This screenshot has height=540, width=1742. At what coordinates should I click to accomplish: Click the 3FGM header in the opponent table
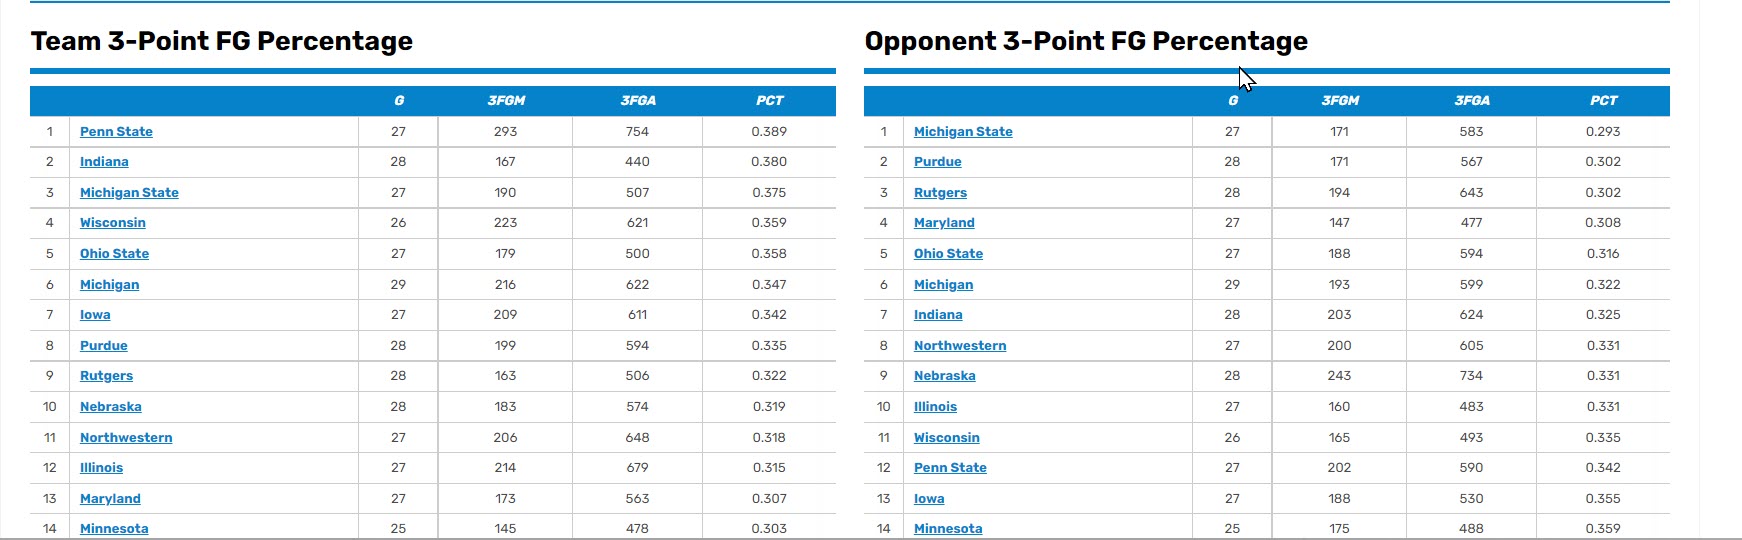coord(1339,101)
